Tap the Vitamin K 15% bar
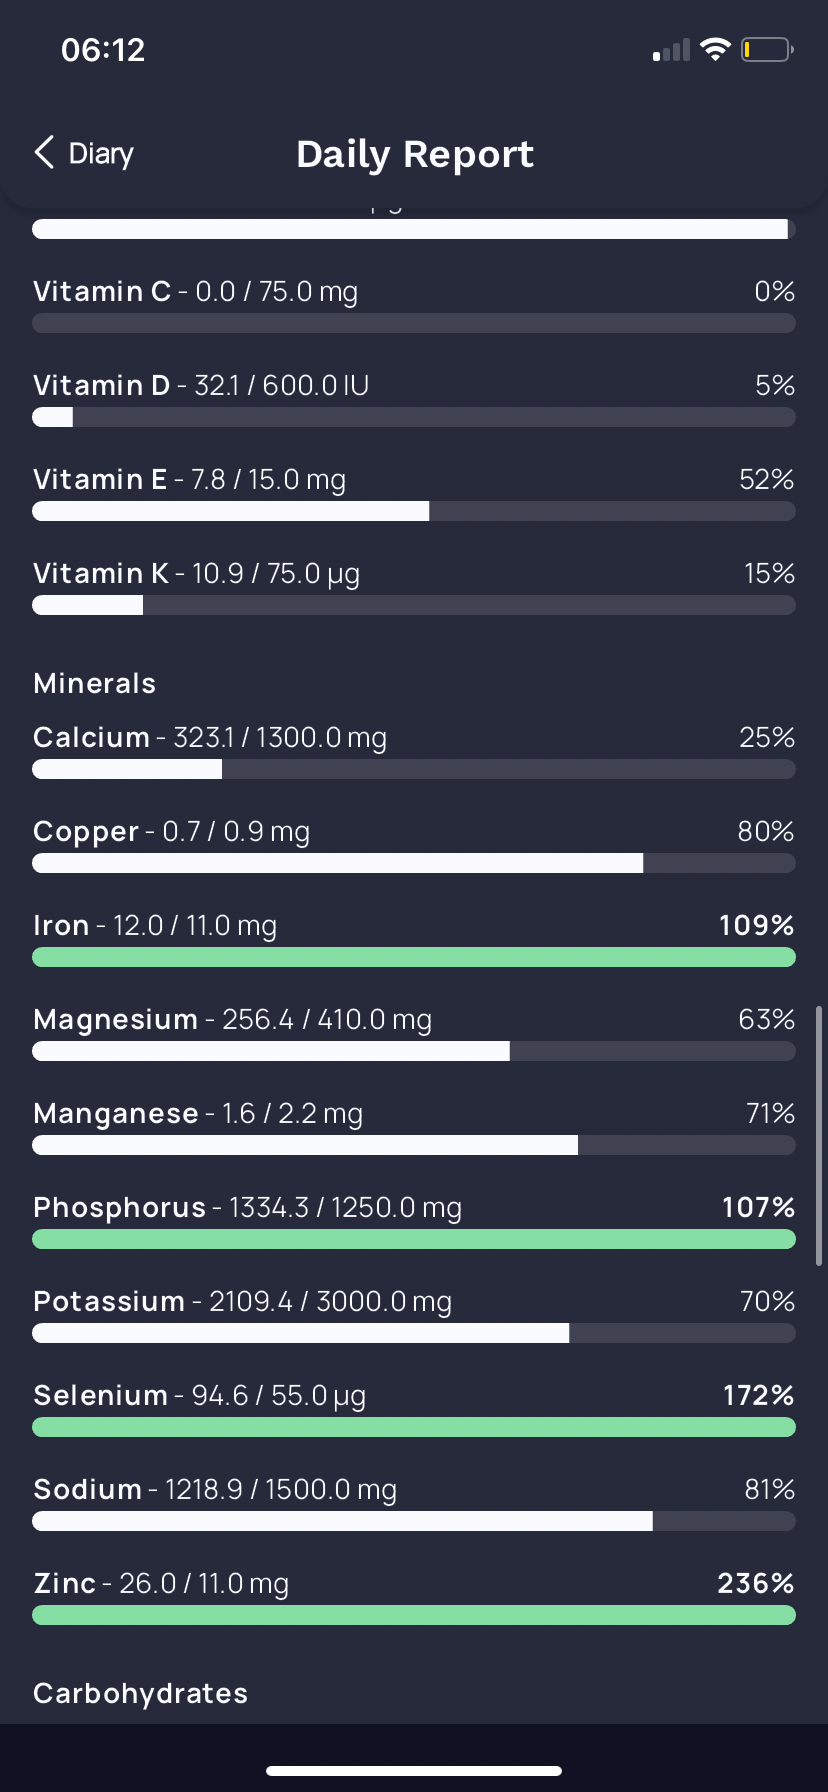This screenshot has width=828, height=1792. pos(414,605)
